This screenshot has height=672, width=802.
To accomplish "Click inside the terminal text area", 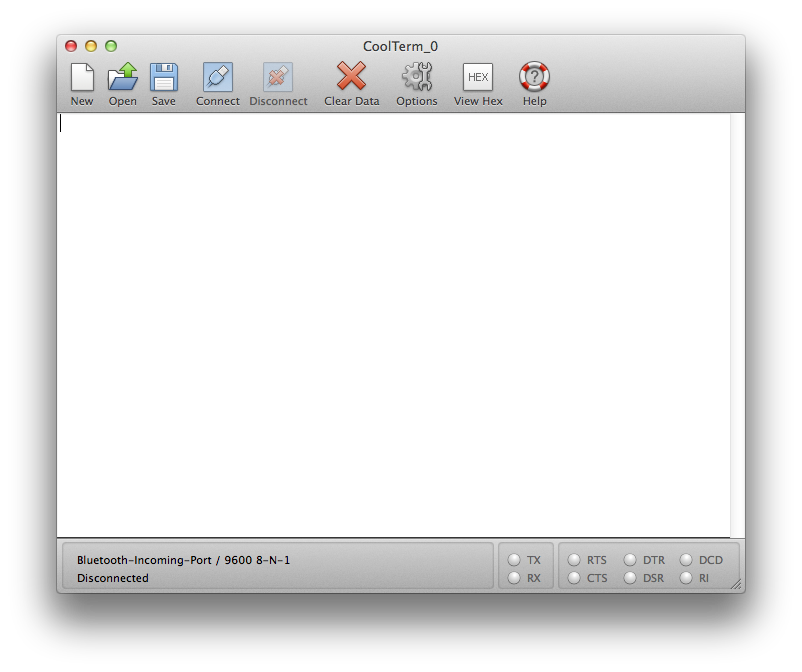I will click(x=393, y=325).
